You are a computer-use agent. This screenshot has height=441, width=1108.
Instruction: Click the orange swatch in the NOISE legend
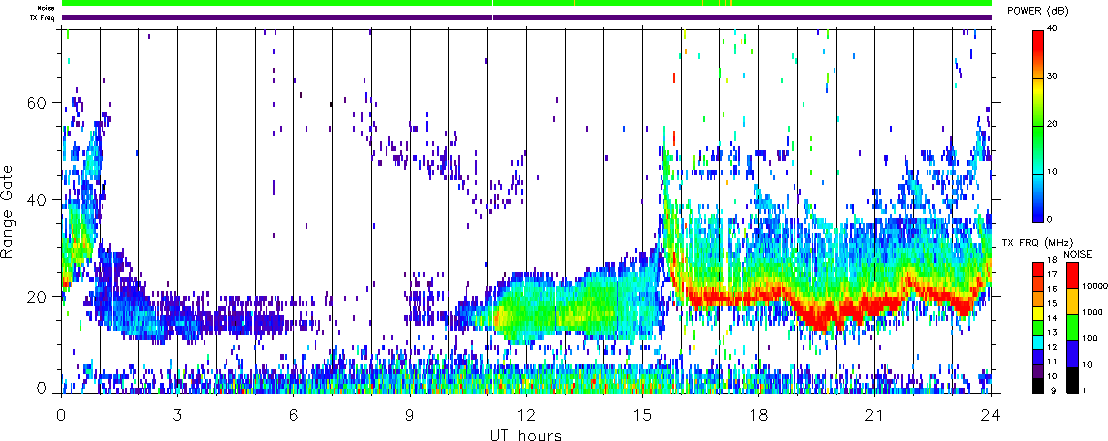tap(1073, 302)
